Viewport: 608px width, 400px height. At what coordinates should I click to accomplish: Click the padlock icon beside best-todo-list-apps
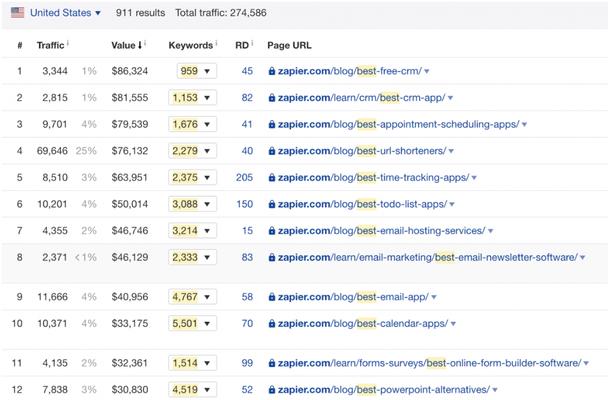[x=272, y=204]
